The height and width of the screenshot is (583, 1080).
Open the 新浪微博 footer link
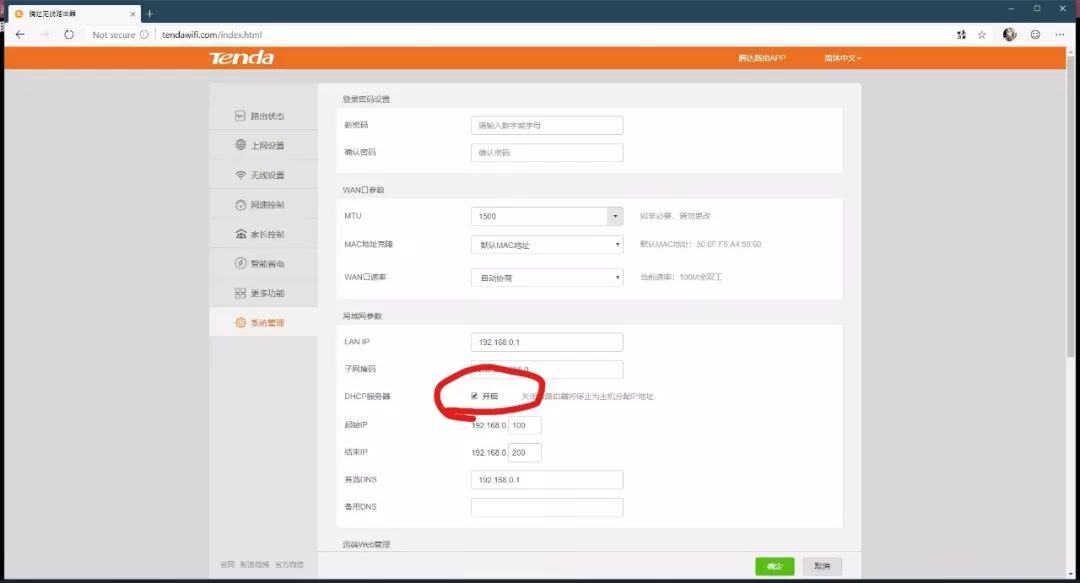[x=254, y=564]
